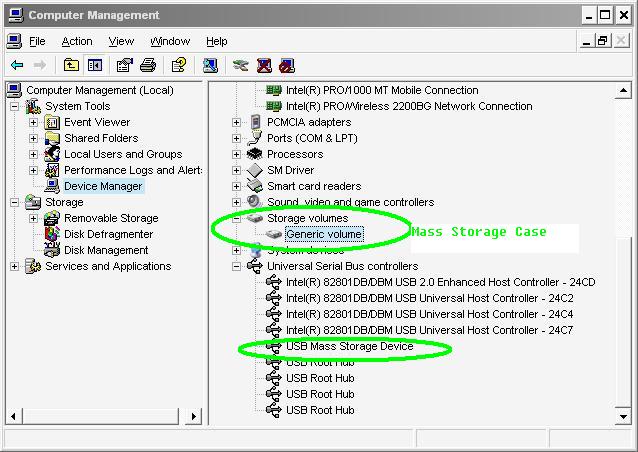
Task: Select Computer Management (Local) root node
Action: point(100,90)
